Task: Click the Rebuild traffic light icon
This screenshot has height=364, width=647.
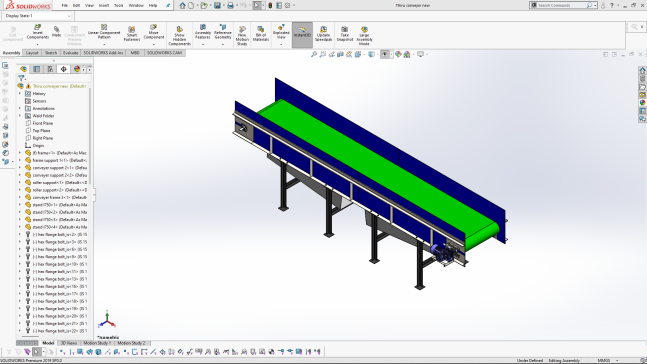Action: pos(270,5)
